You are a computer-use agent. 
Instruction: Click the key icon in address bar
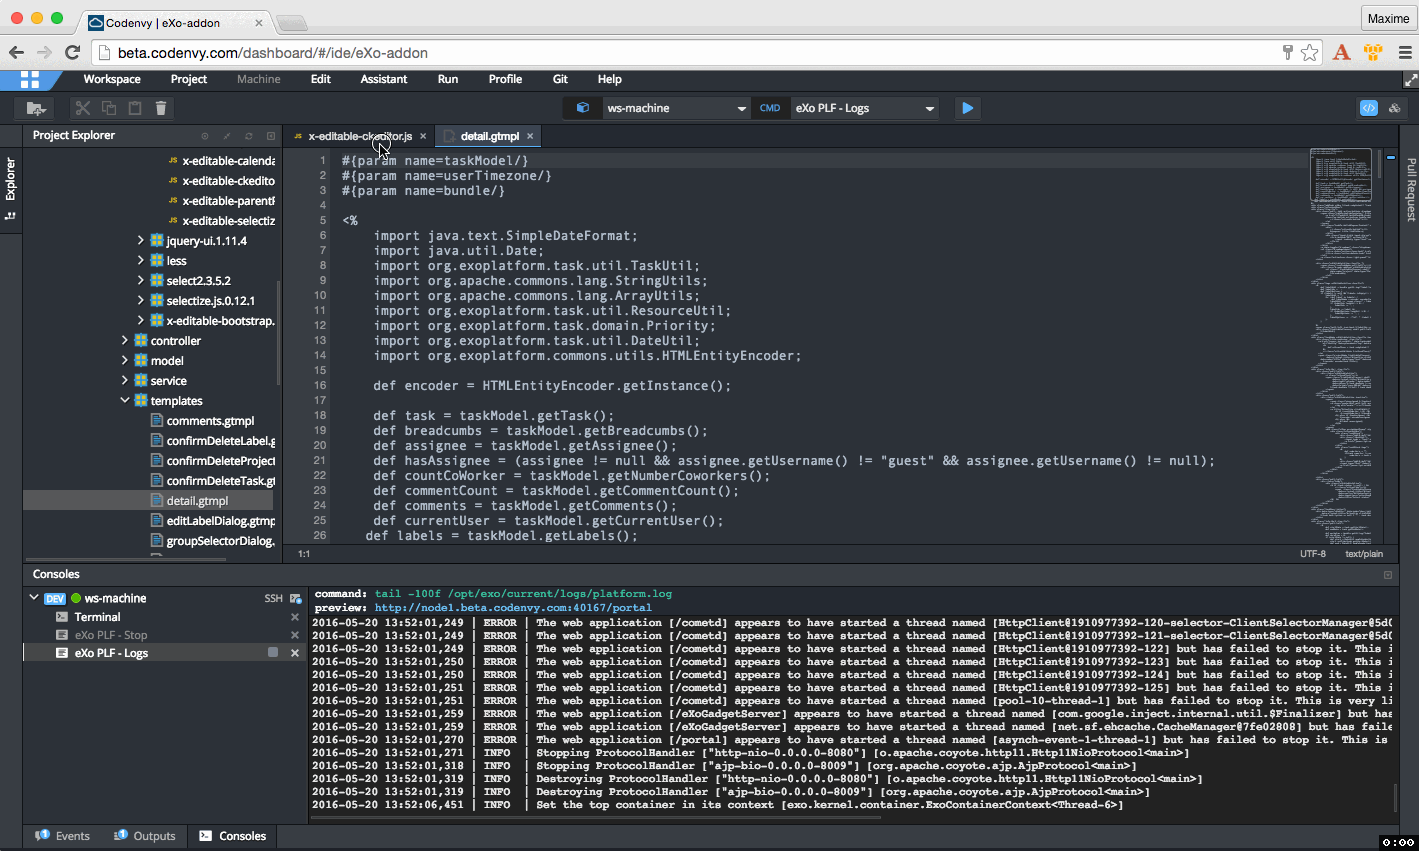pyautogui.click(x=1288, y=52)
